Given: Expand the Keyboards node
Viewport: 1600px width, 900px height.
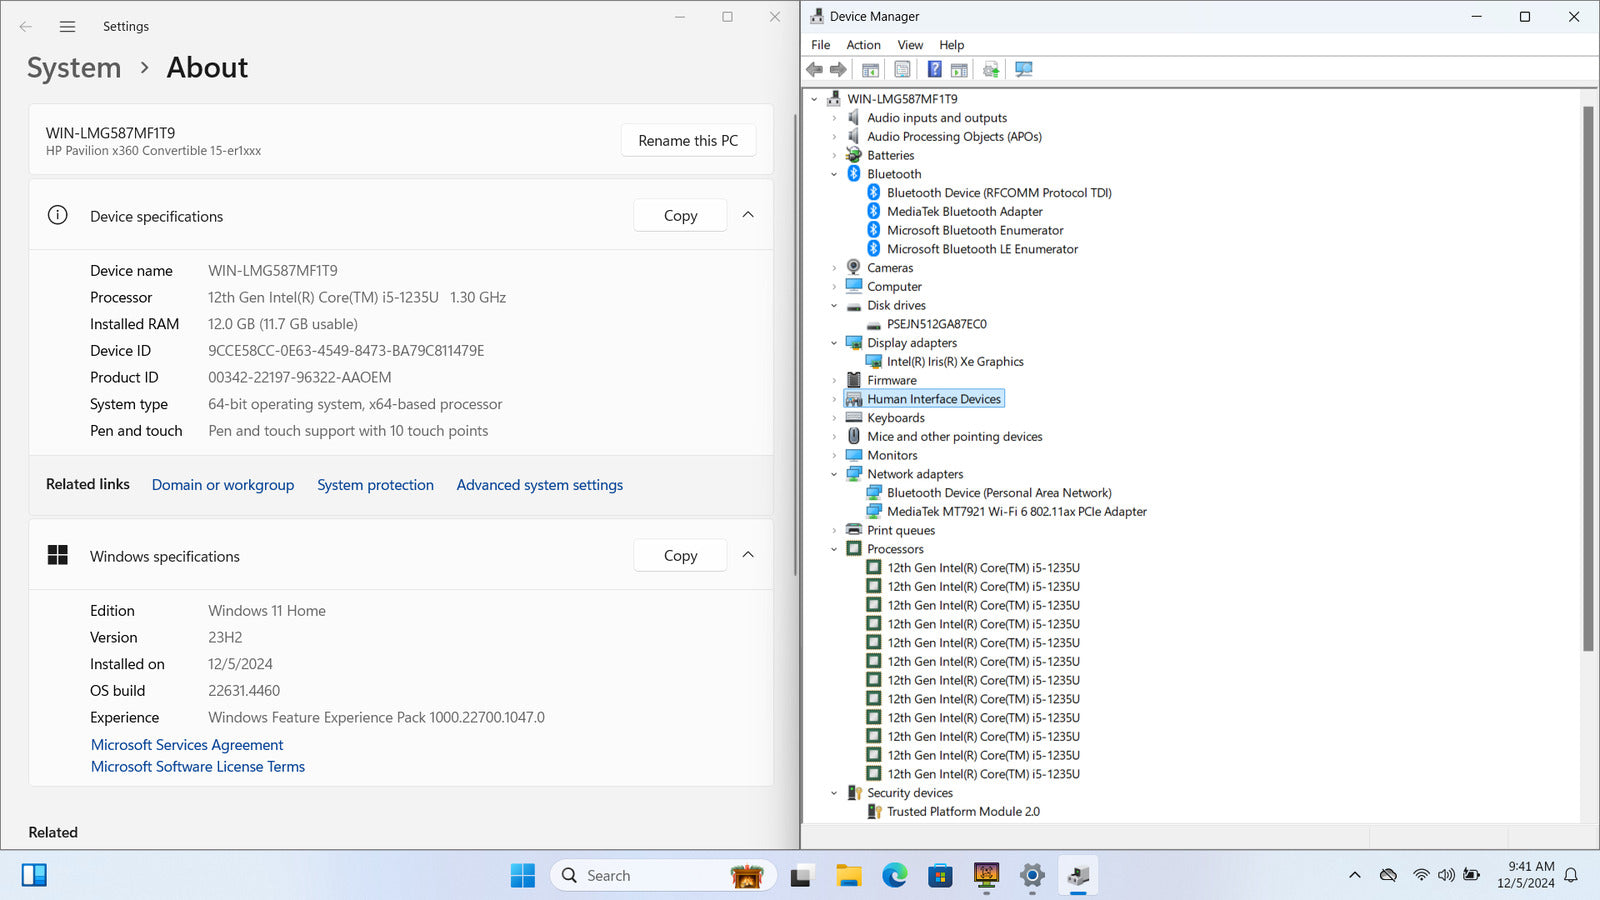Looking at the screenshot, I should (x=834, y=418).
